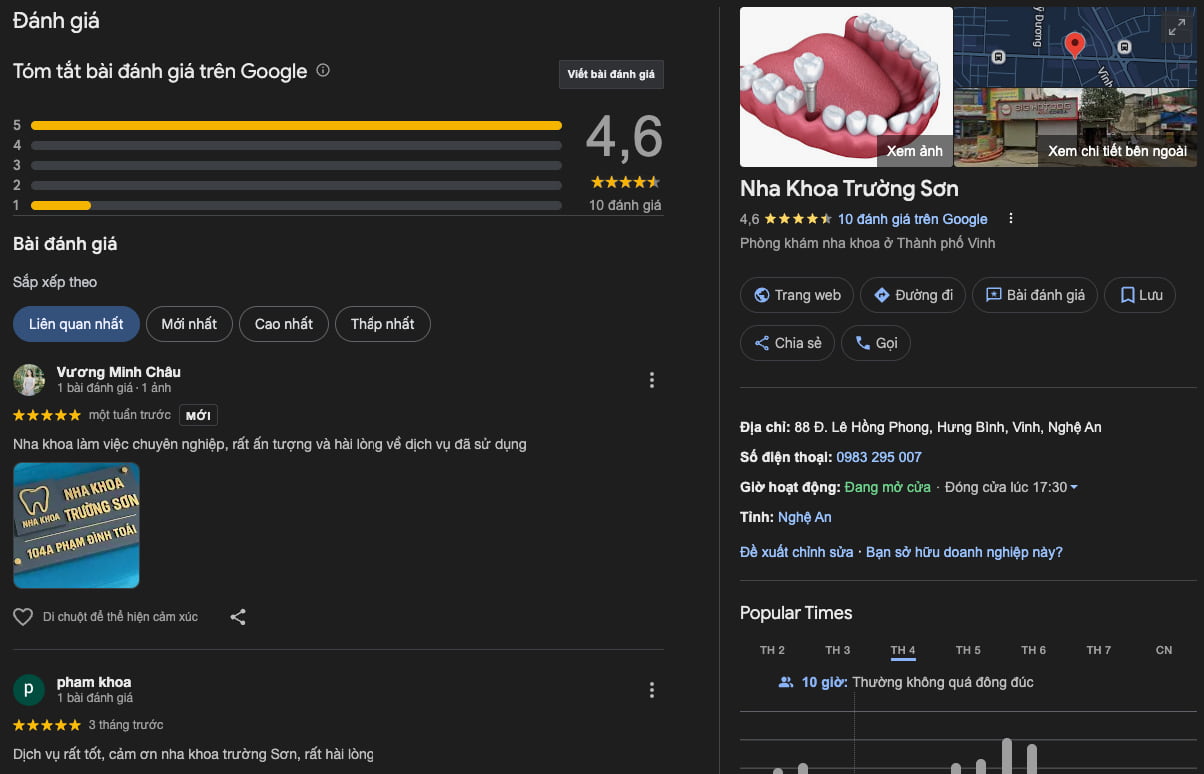Click the heart reaction icon under first review
1204x774 pixels.
(x=23, y=617)
